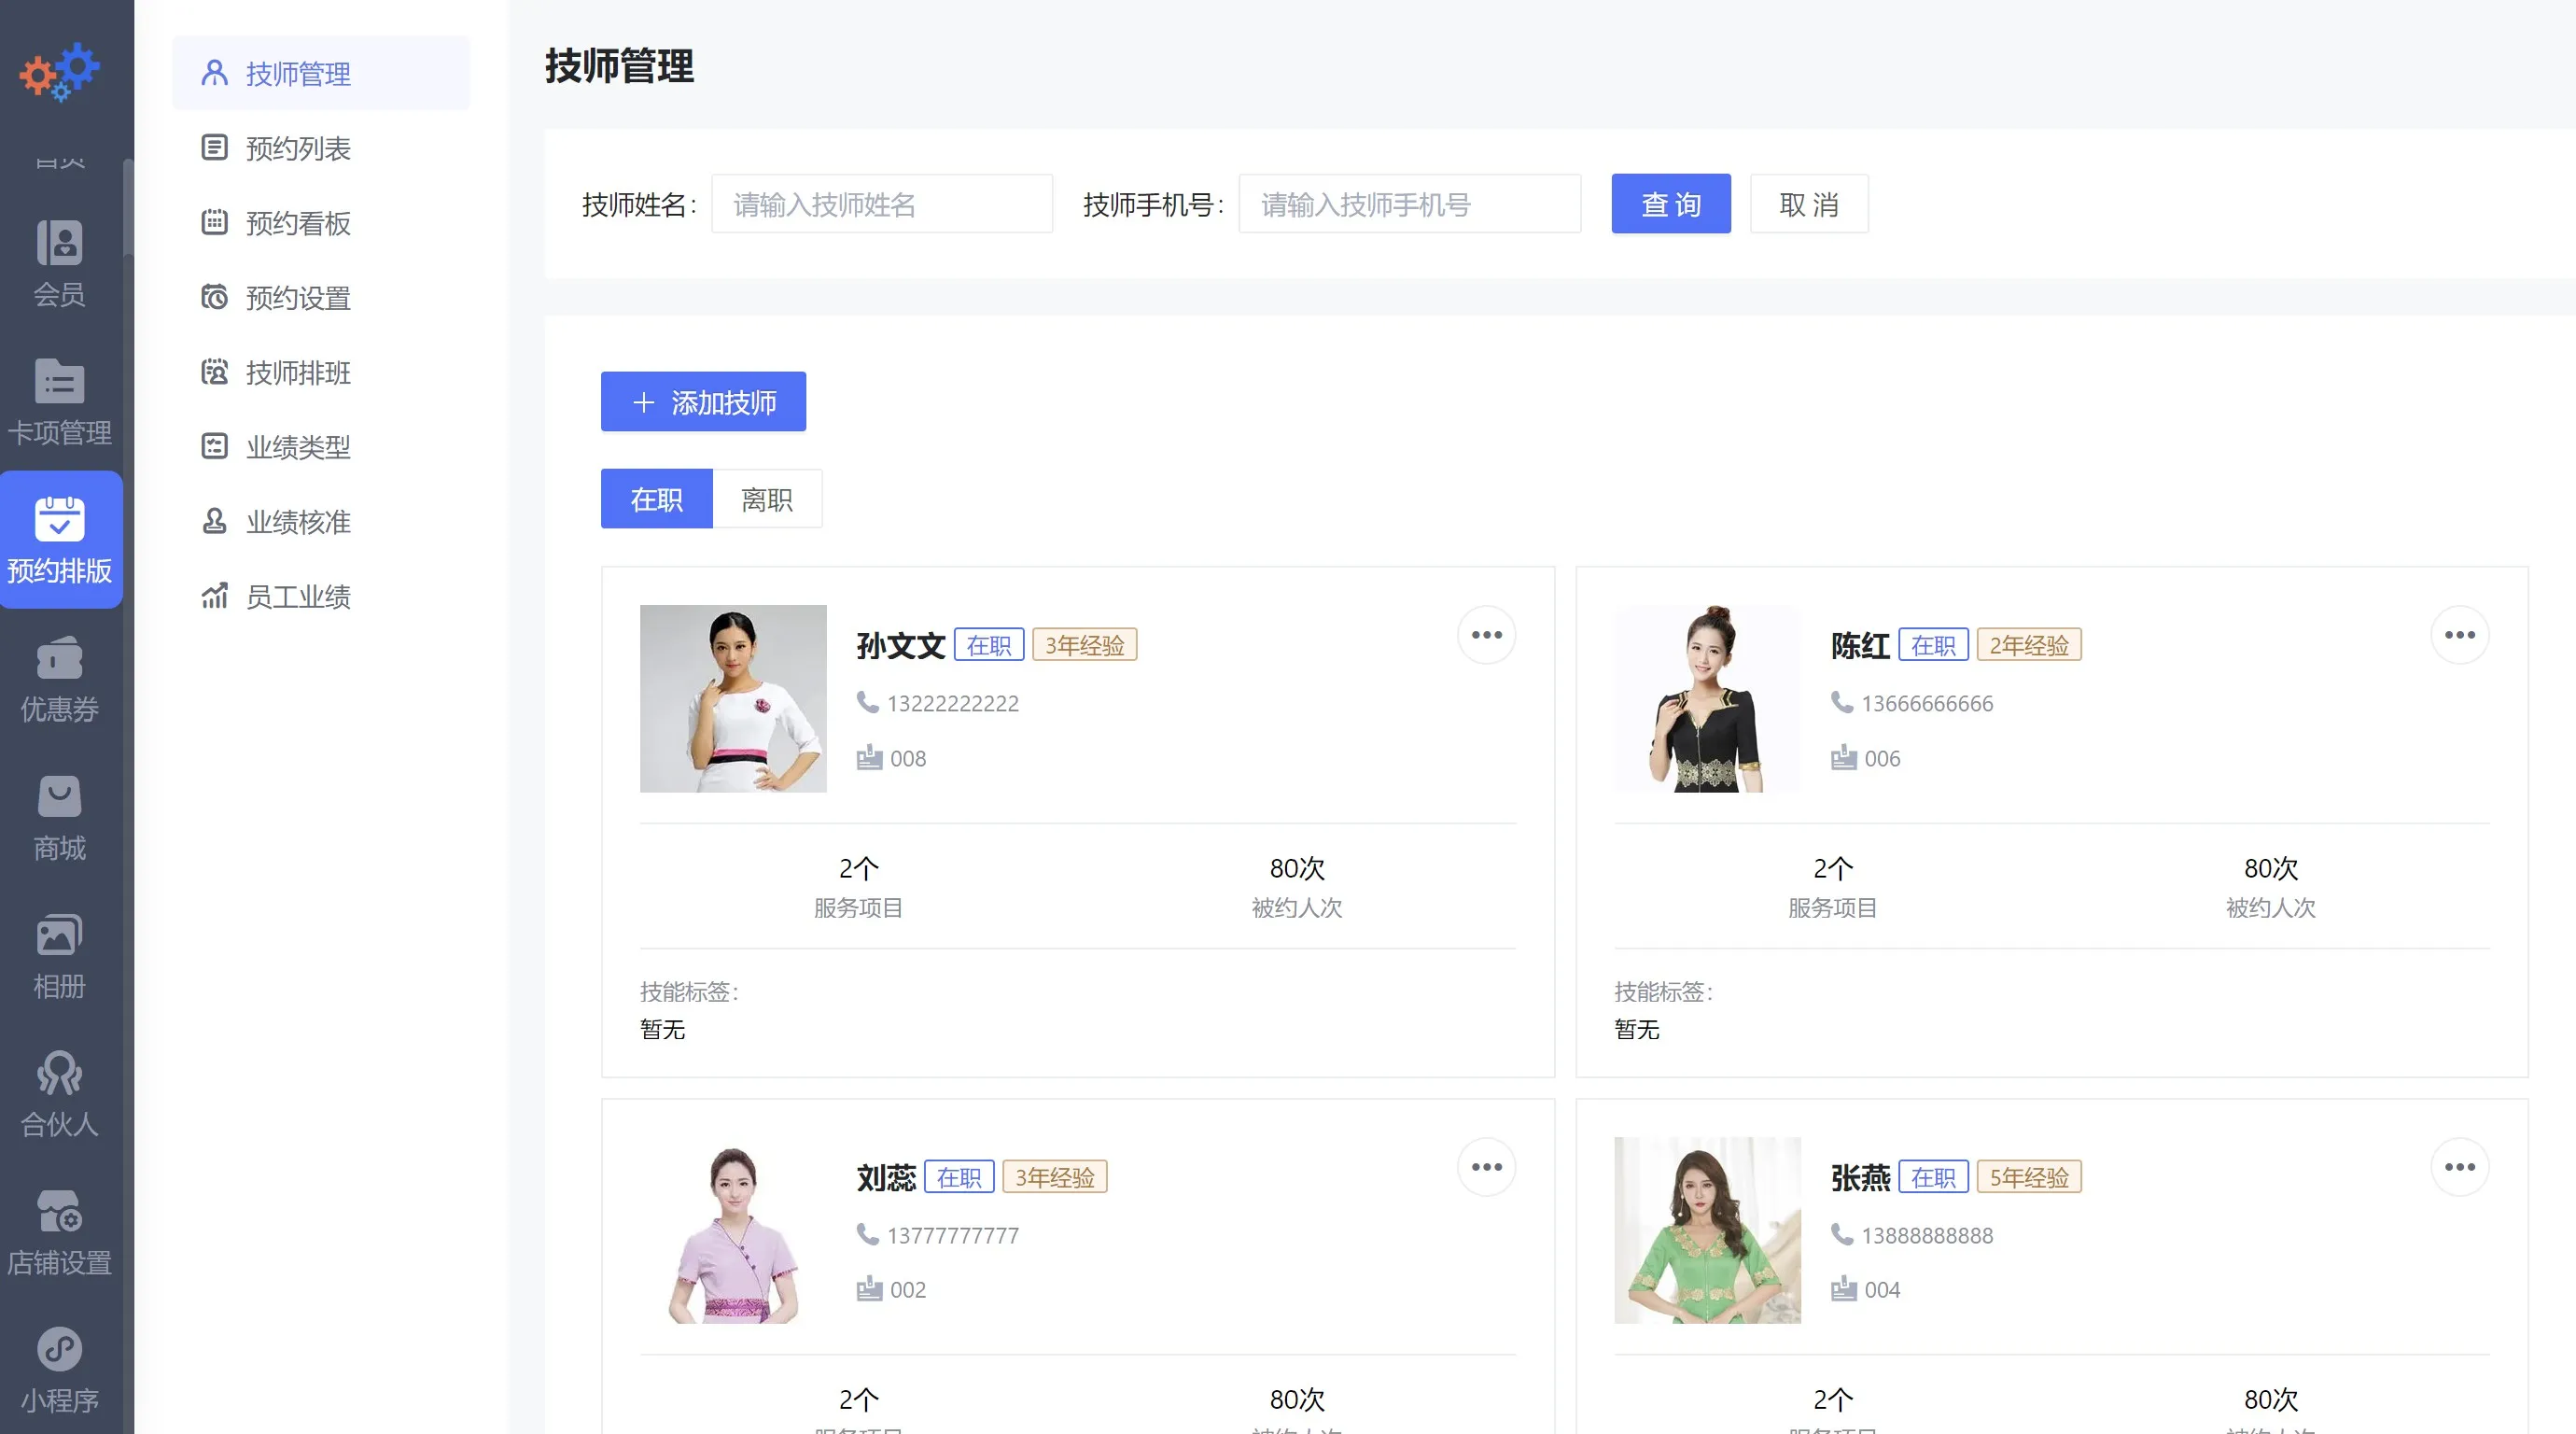The width and height of the screenshot is (2576, 1434).
Task: Click the left sidebar scrollbar
Action: (128, 207)
